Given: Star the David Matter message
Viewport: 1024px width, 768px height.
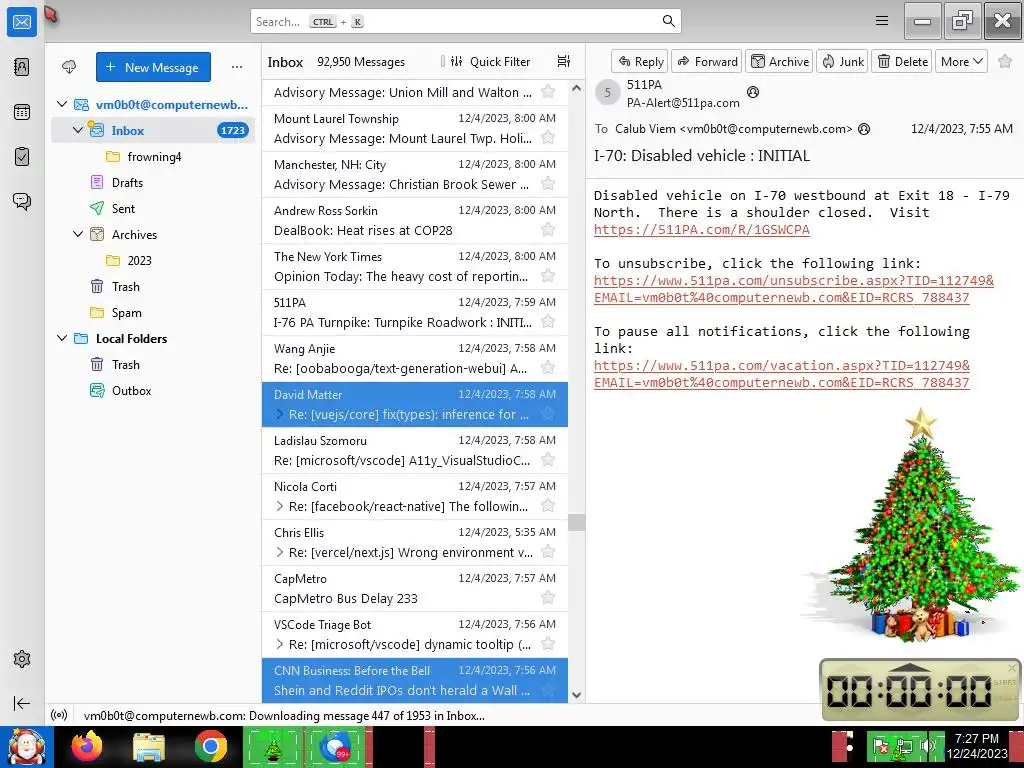Looking at the screenshot, I should tap(548, 414).
